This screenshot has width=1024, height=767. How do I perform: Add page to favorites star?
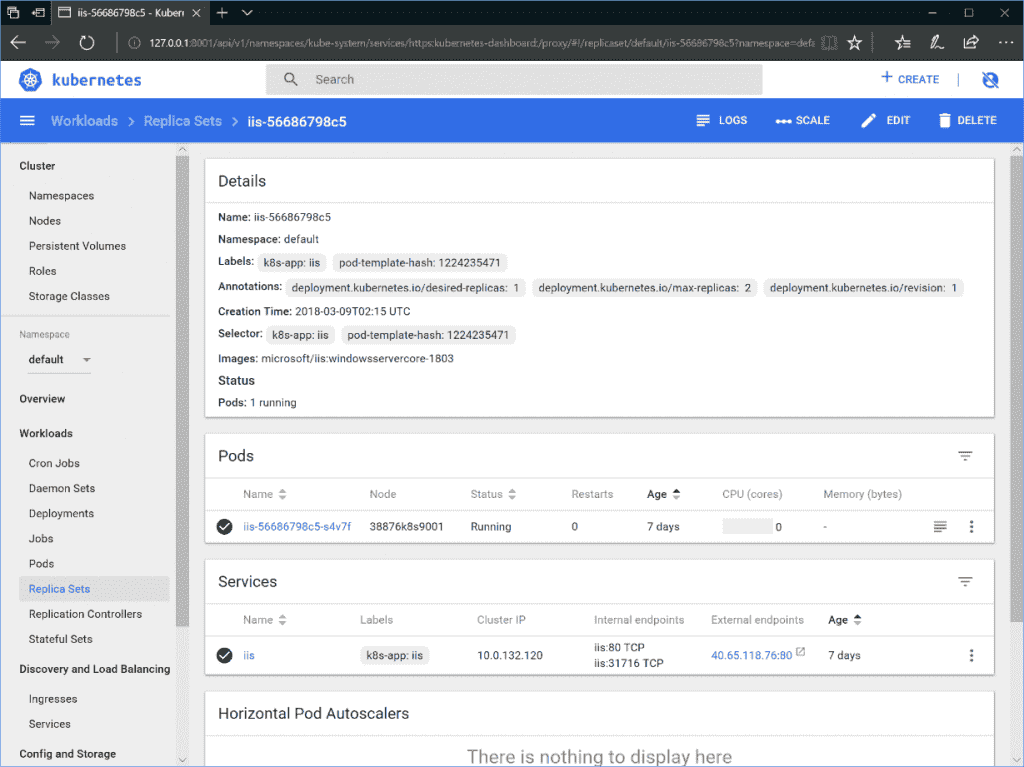pyautogui.click(x=854, y=43)
